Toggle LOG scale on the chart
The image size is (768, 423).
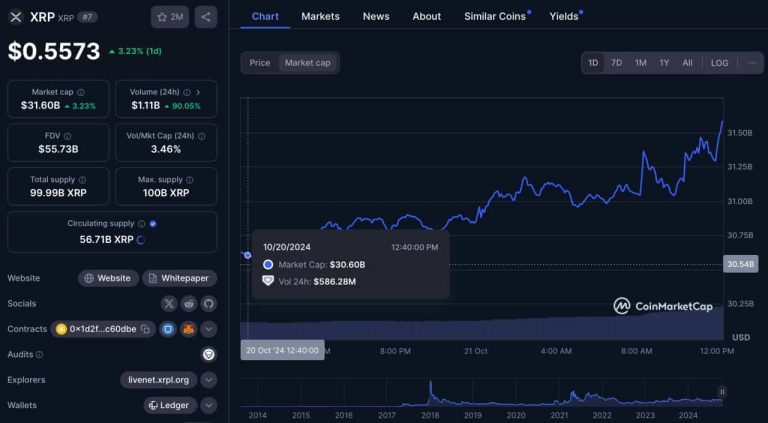[720, 63]
